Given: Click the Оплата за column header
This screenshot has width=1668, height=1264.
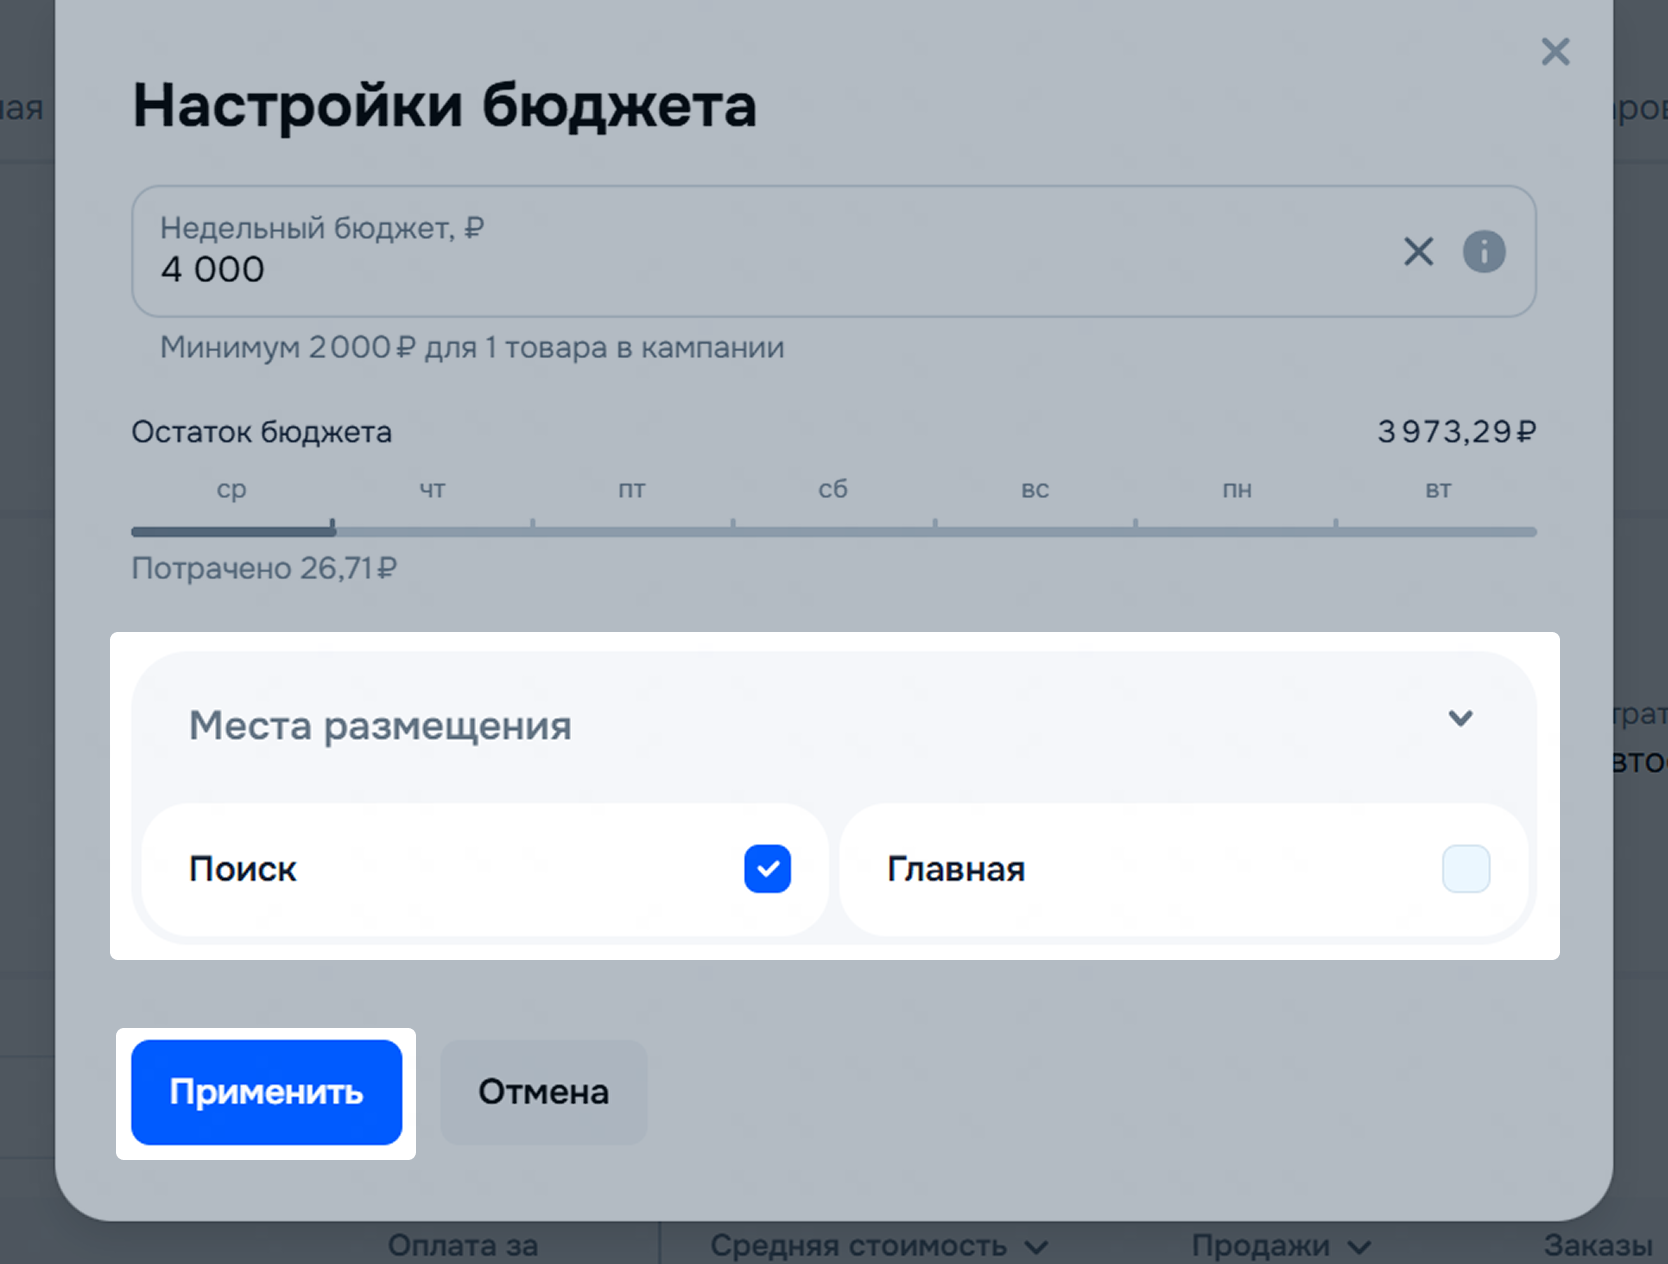Looking at the screenshot, I should click(463, 1246).
